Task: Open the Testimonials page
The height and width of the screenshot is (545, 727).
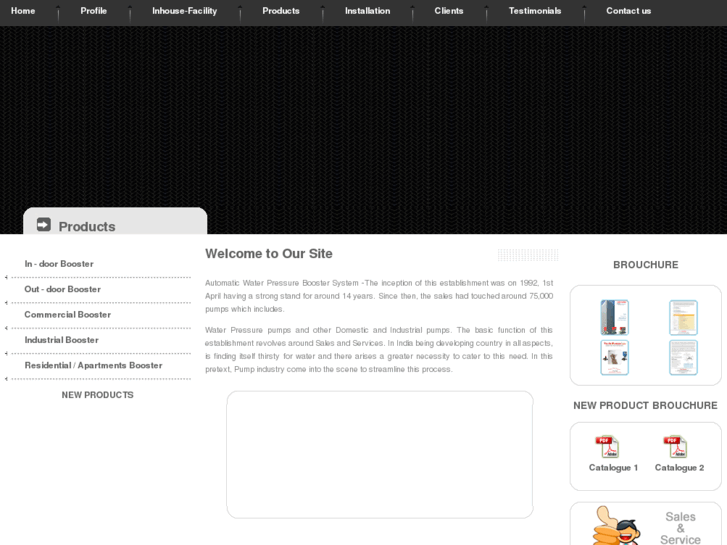Action: 535,11
